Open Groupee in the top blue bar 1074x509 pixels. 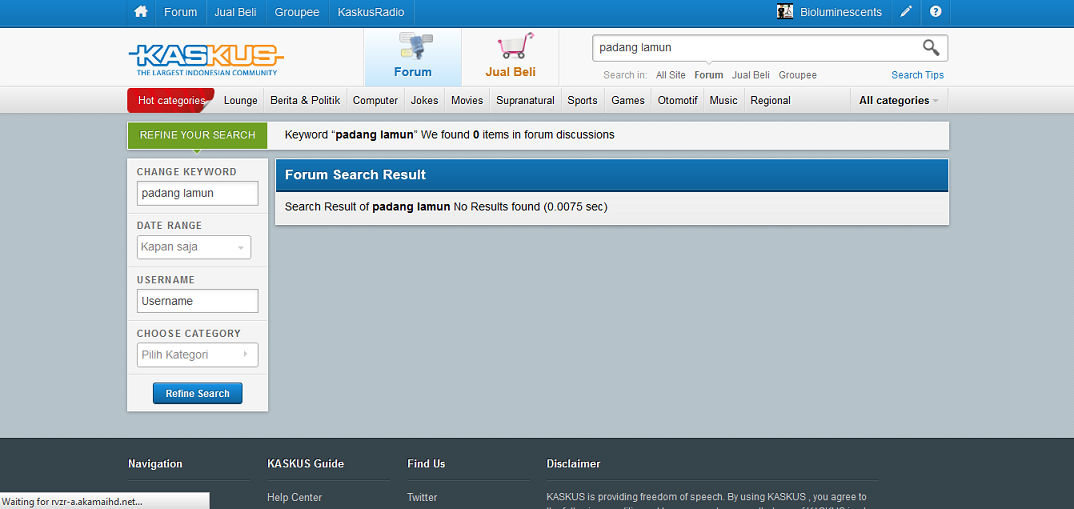point(297,12)
